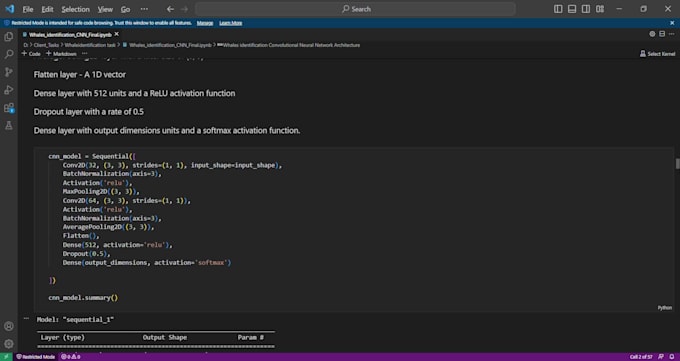The image size is (680, 361).
Task: Click the Dense(512, activation='relu') line
Action: coord(117,245)
